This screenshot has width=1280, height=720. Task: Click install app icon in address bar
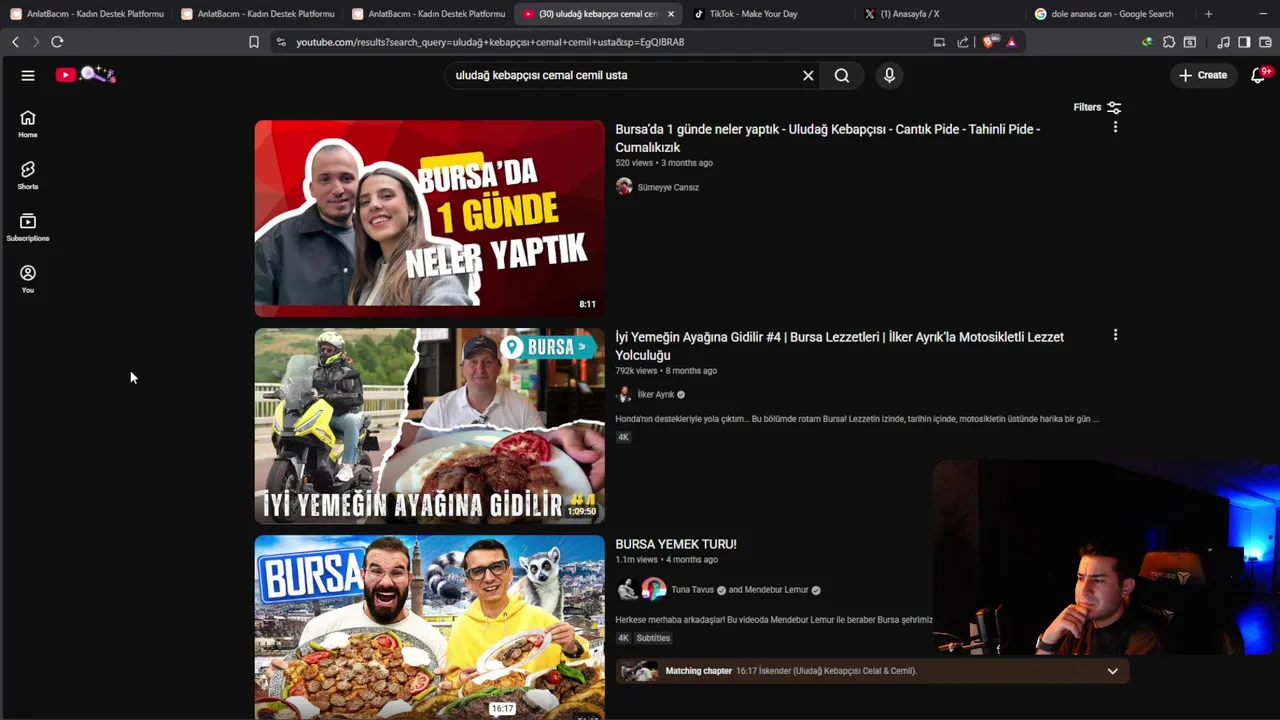939,42
